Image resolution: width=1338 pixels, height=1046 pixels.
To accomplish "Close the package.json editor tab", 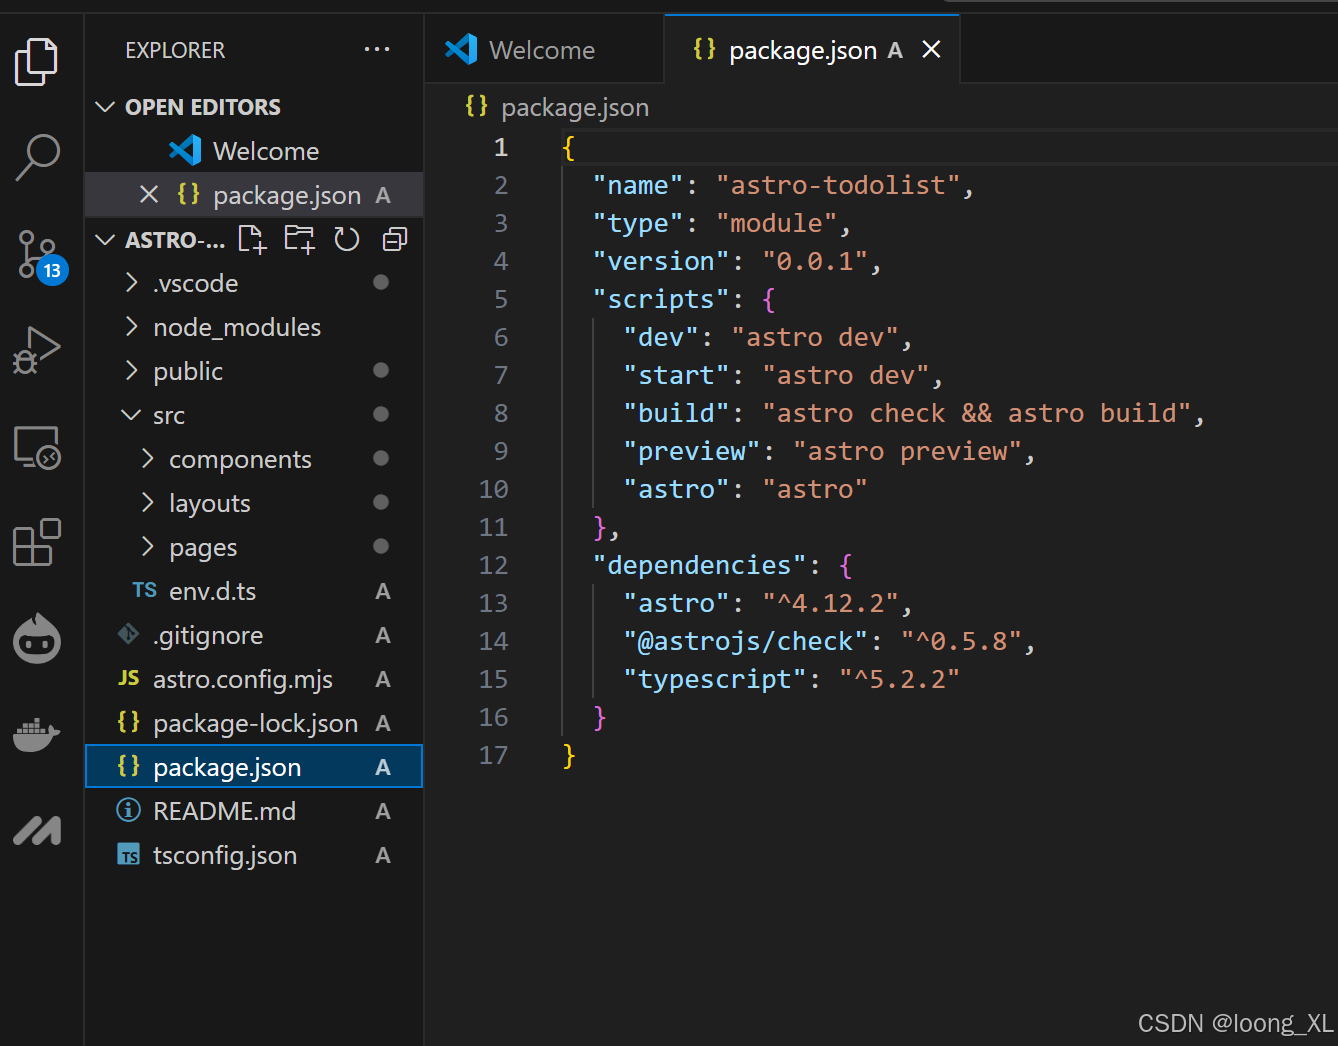I will [931, 49].
